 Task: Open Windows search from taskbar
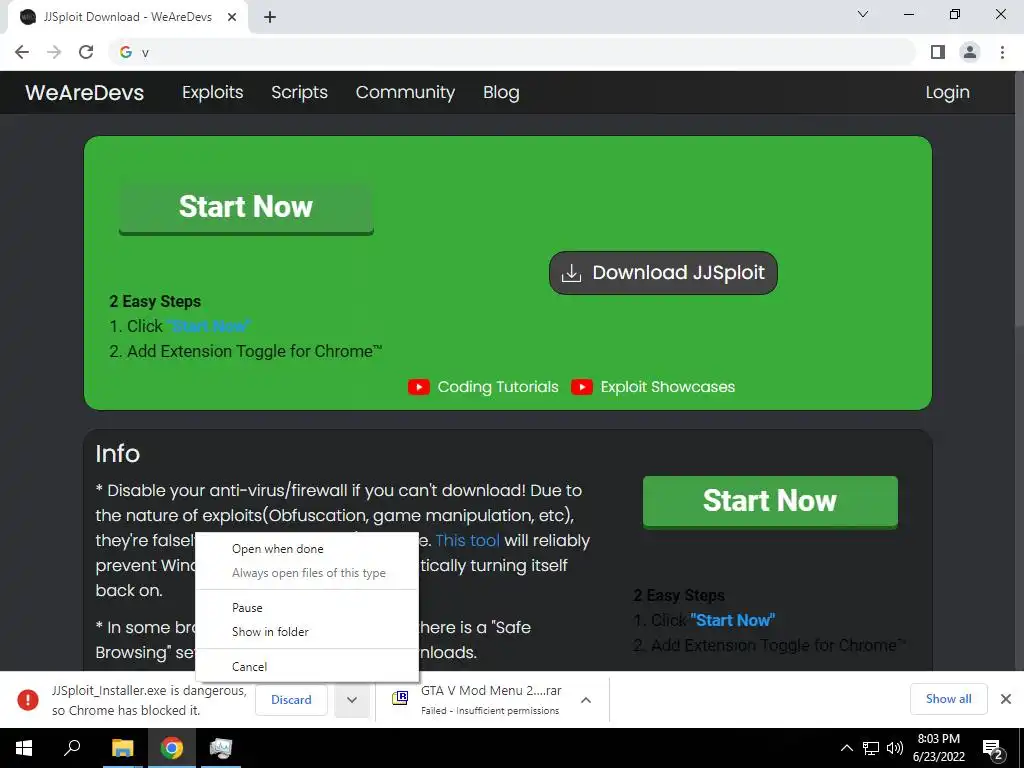72,748
